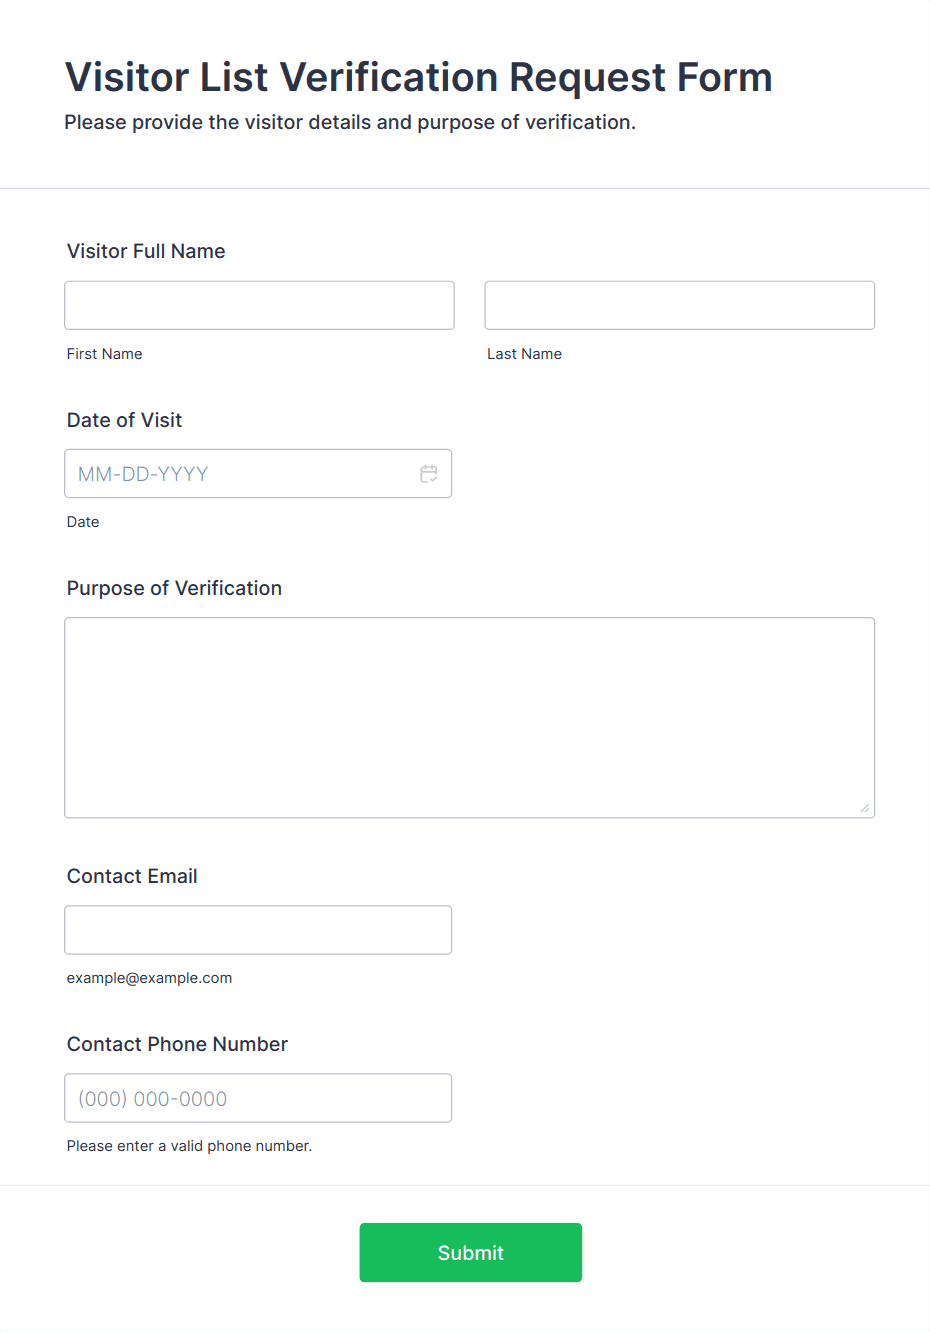Click the "Visitor Full Name" label

point(146,251)
